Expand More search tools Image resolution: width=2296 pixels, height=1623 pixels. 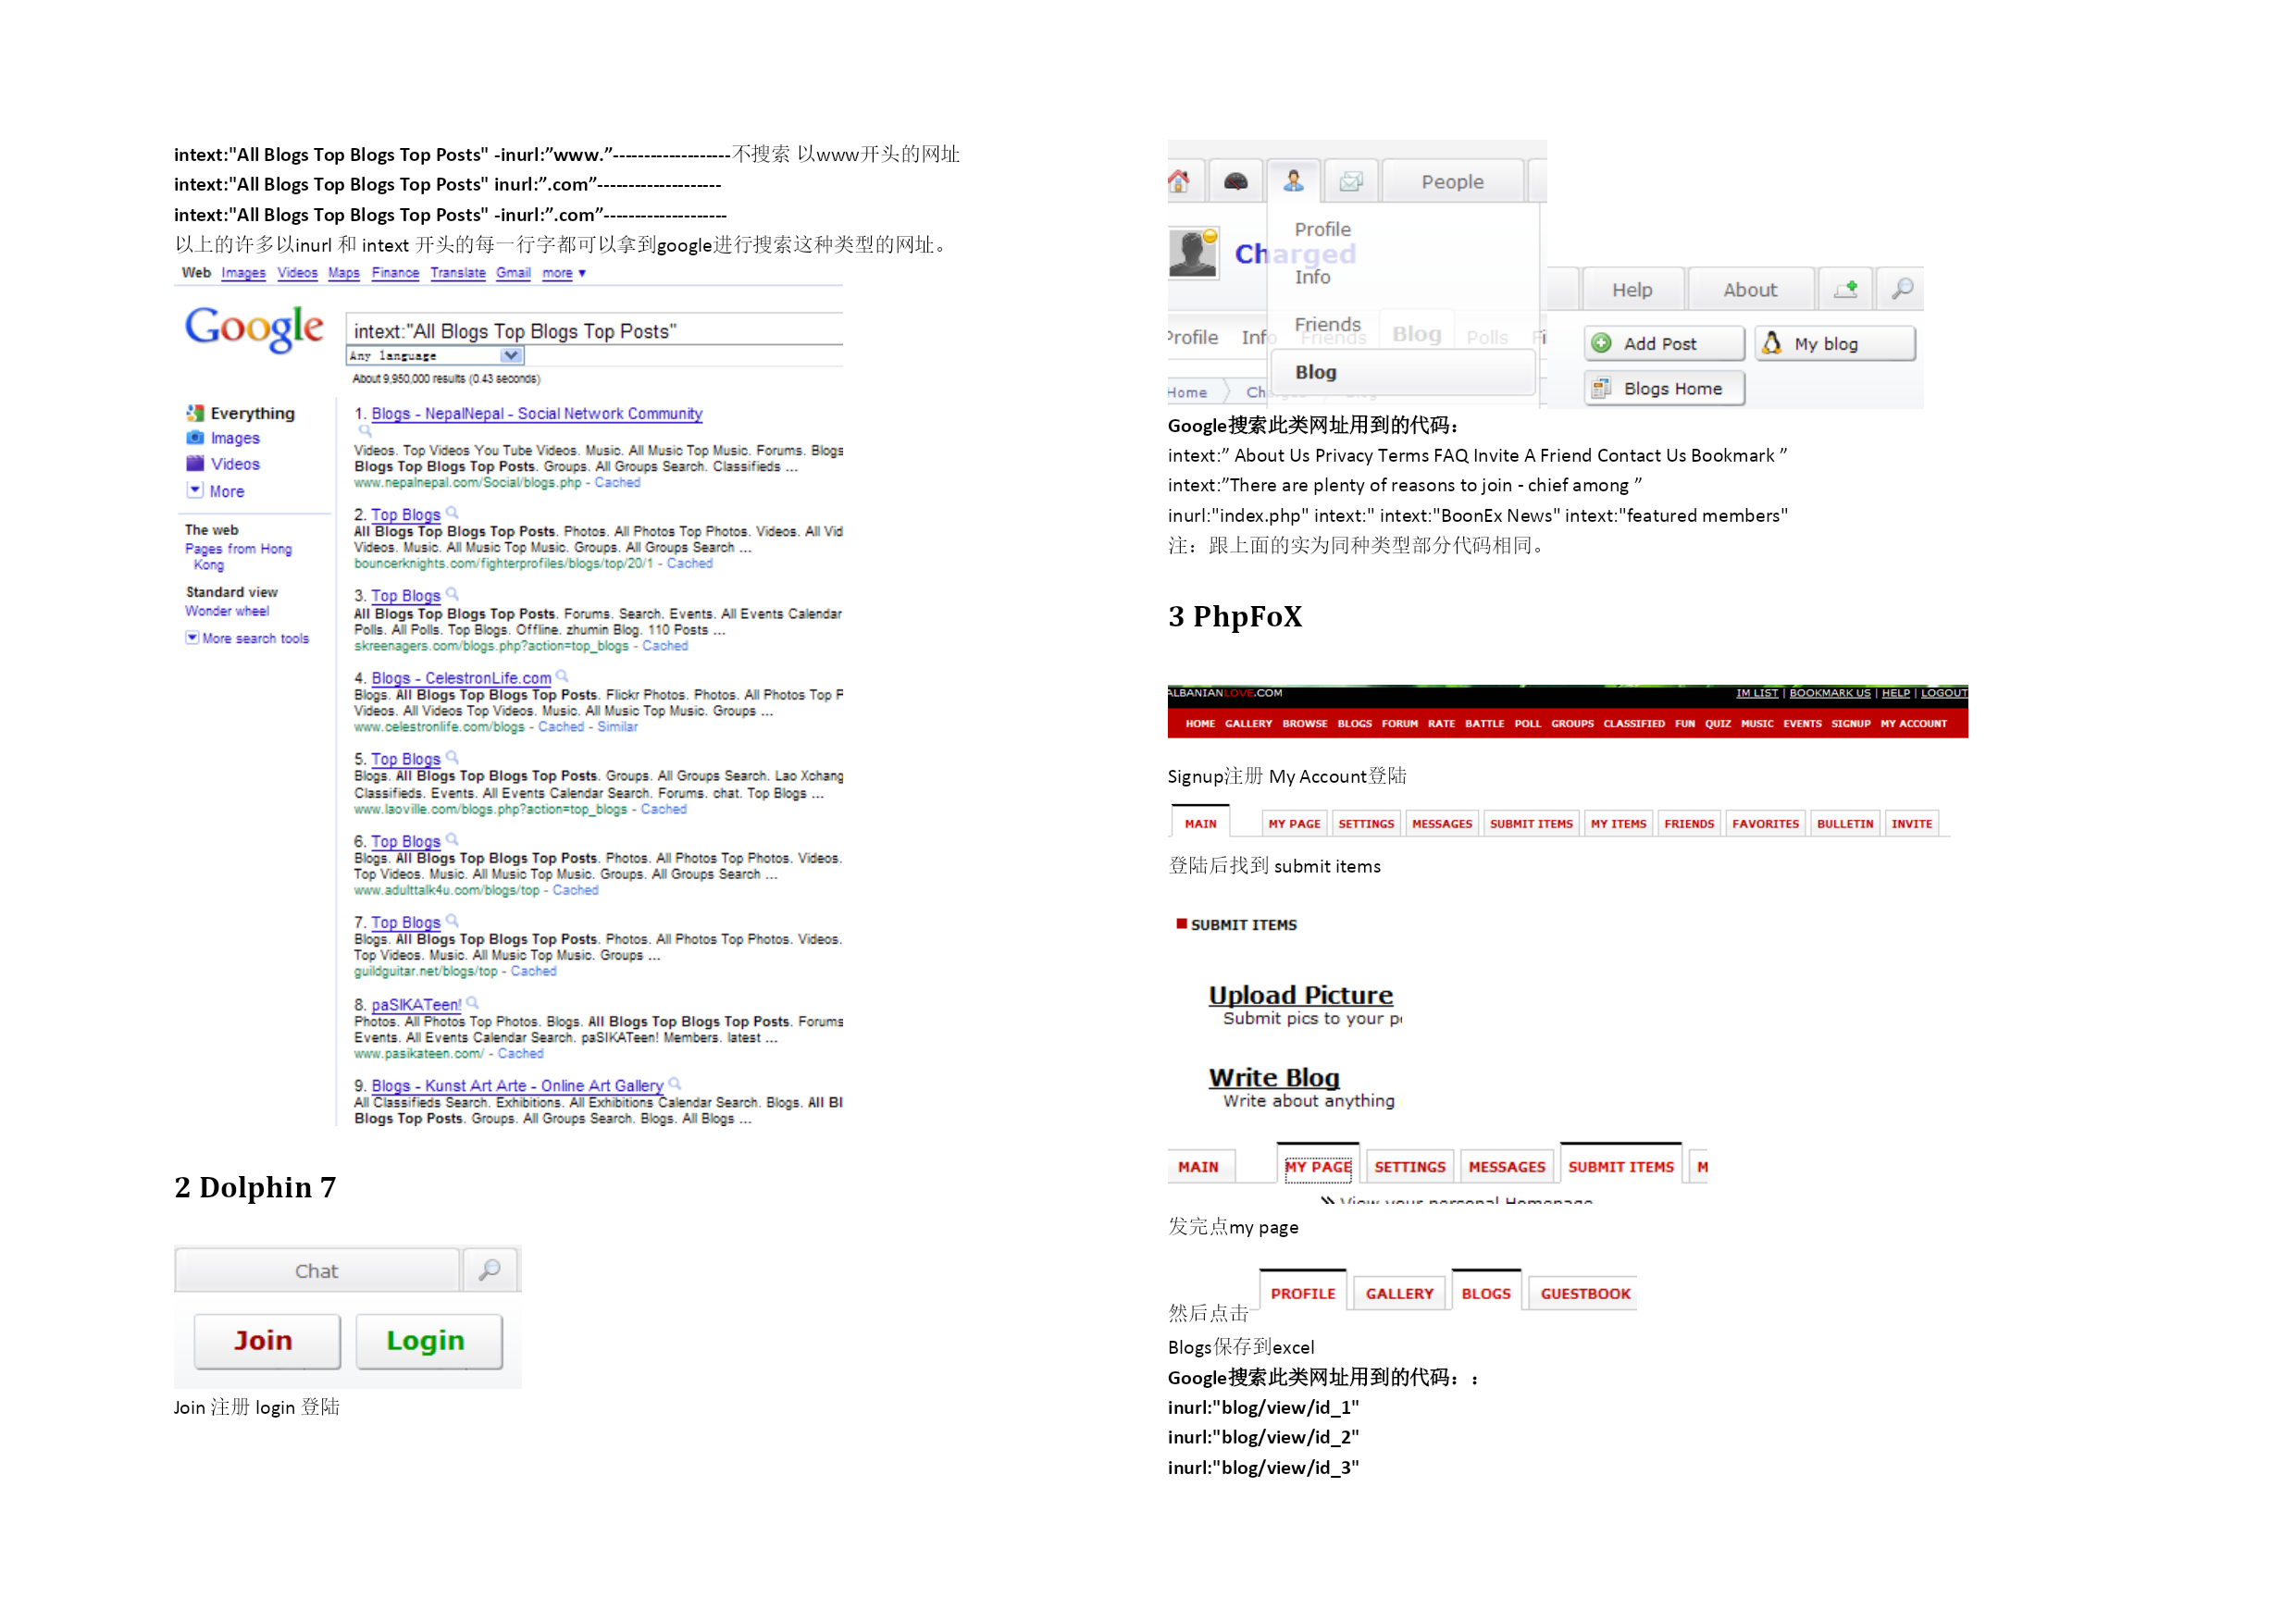click(x=247, y=638)
